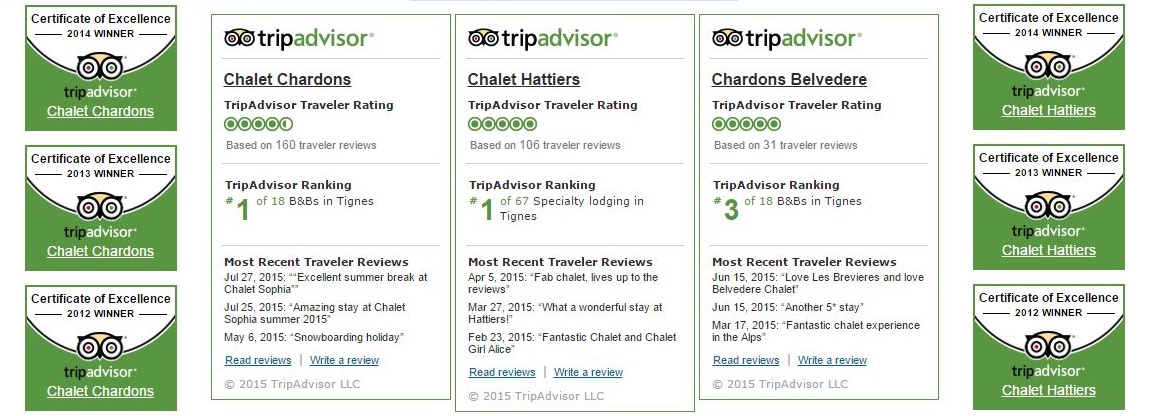Click the TripAdvisor logo in Chalet Hattiers widget
This screenshot has height=416, width=1171.
point(543,38)
